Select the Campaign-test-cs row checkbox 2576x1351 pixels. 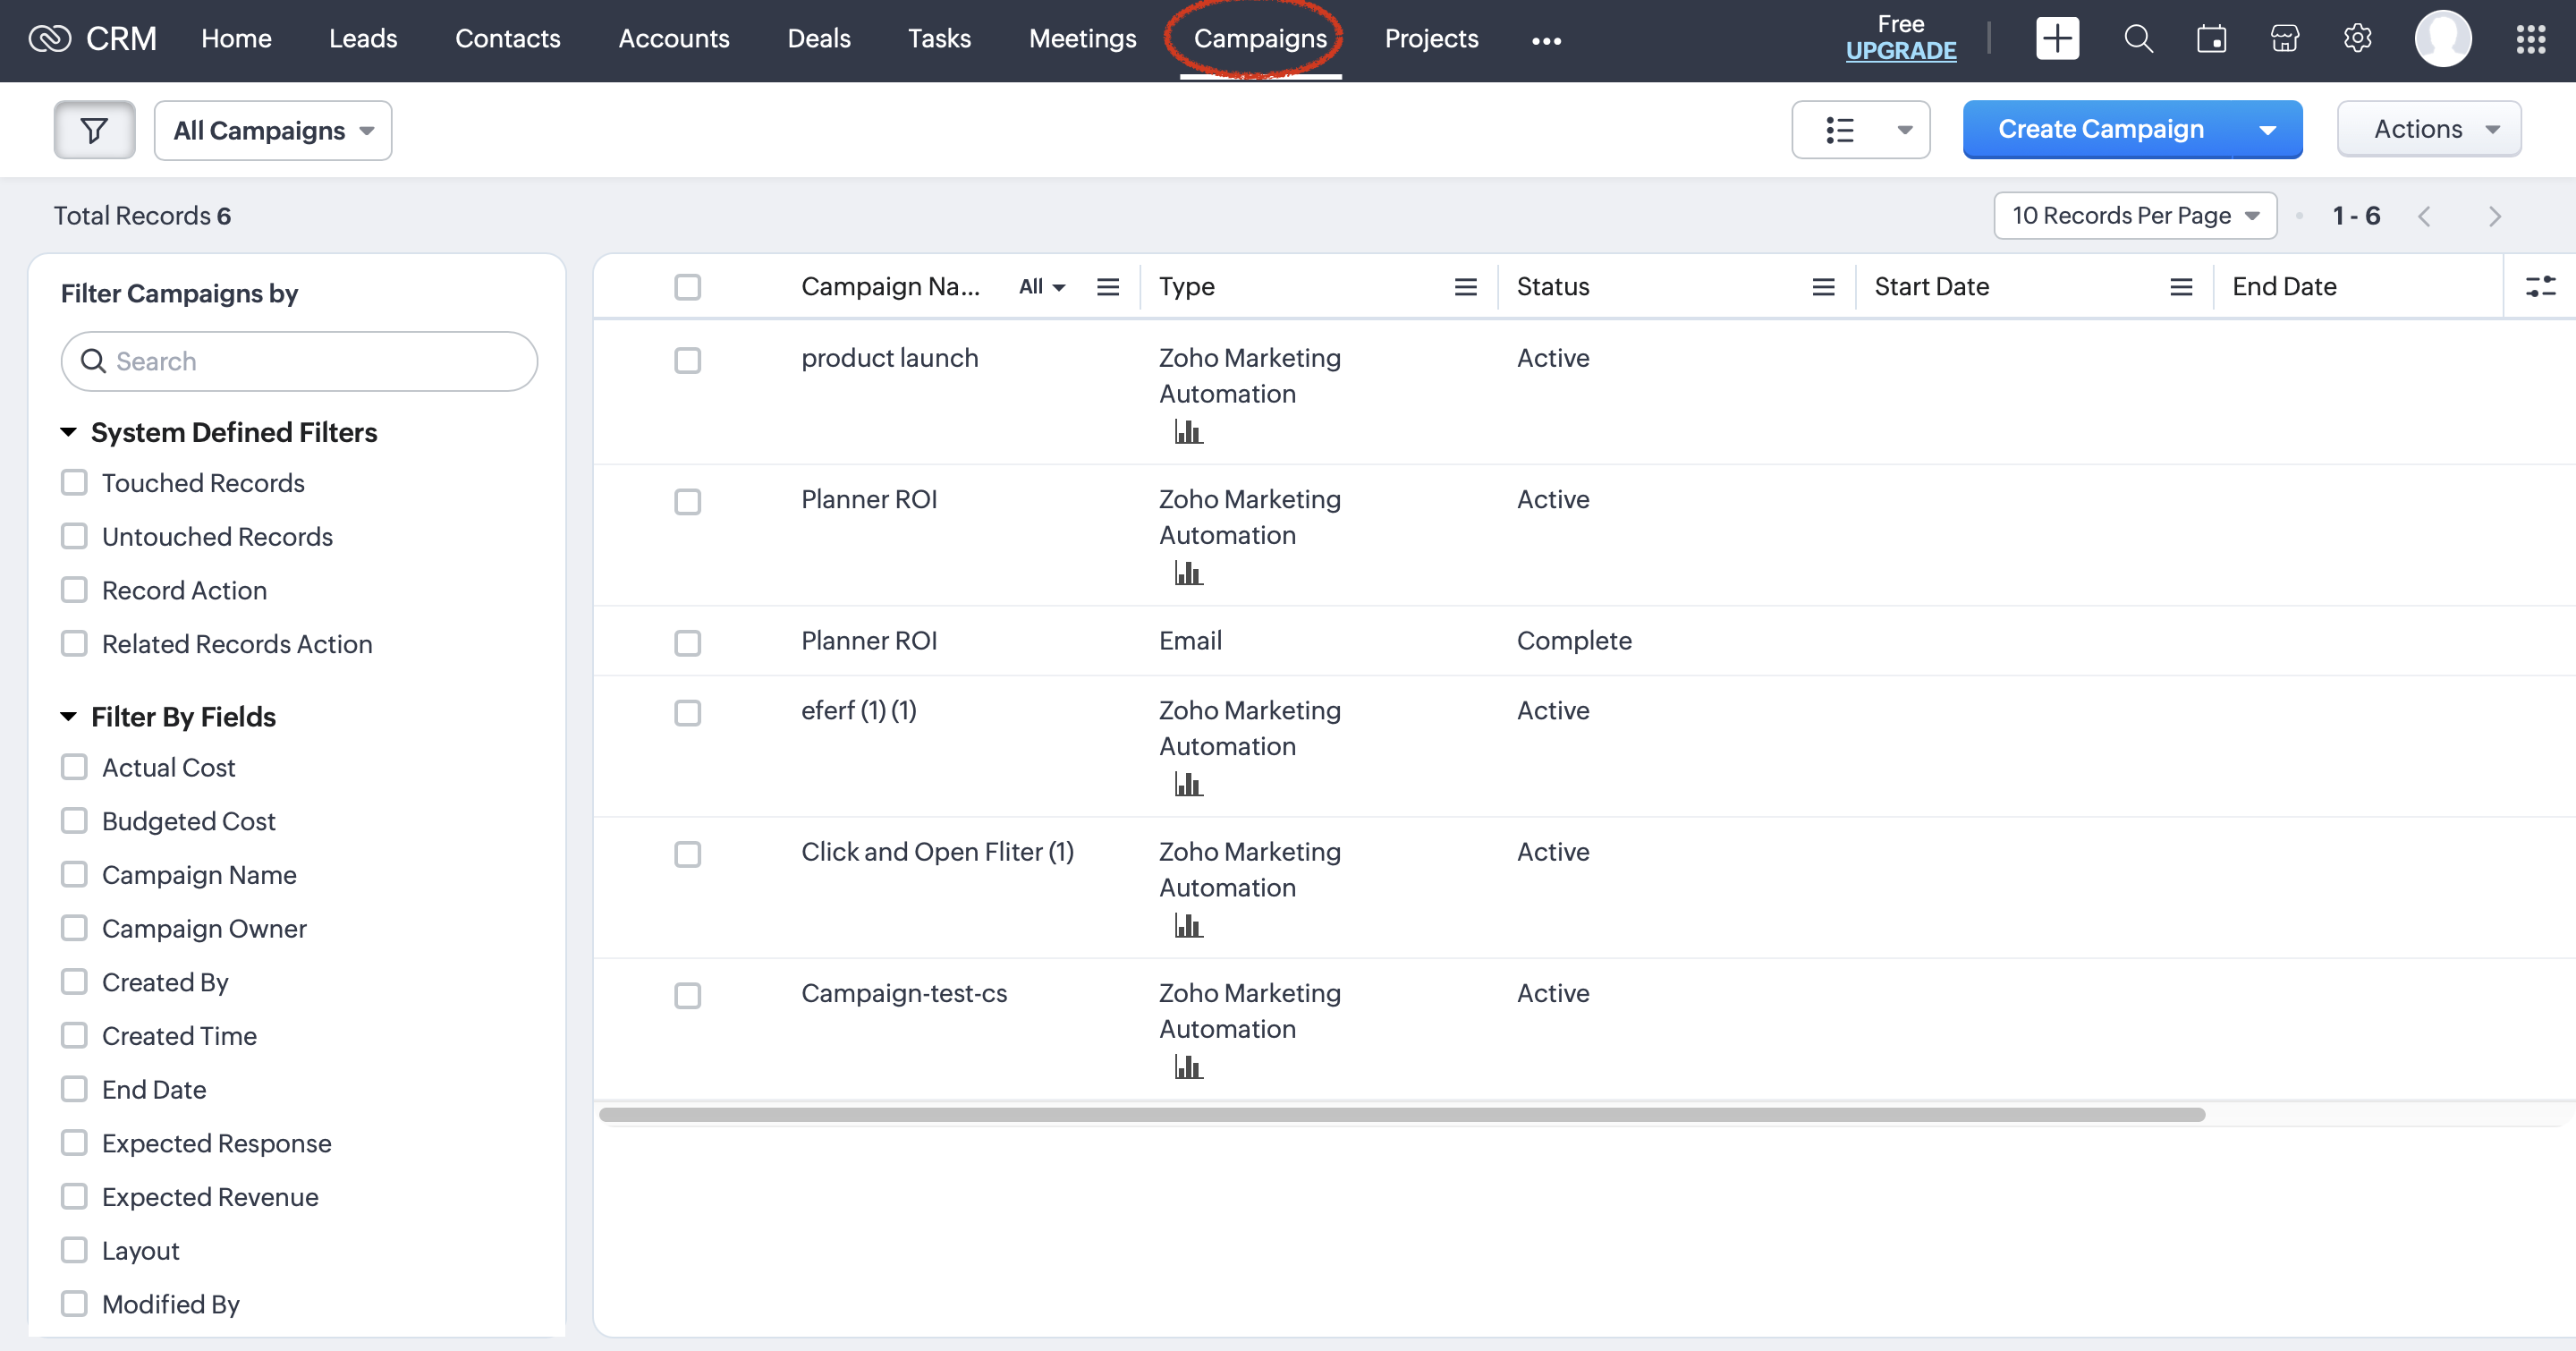687,995
